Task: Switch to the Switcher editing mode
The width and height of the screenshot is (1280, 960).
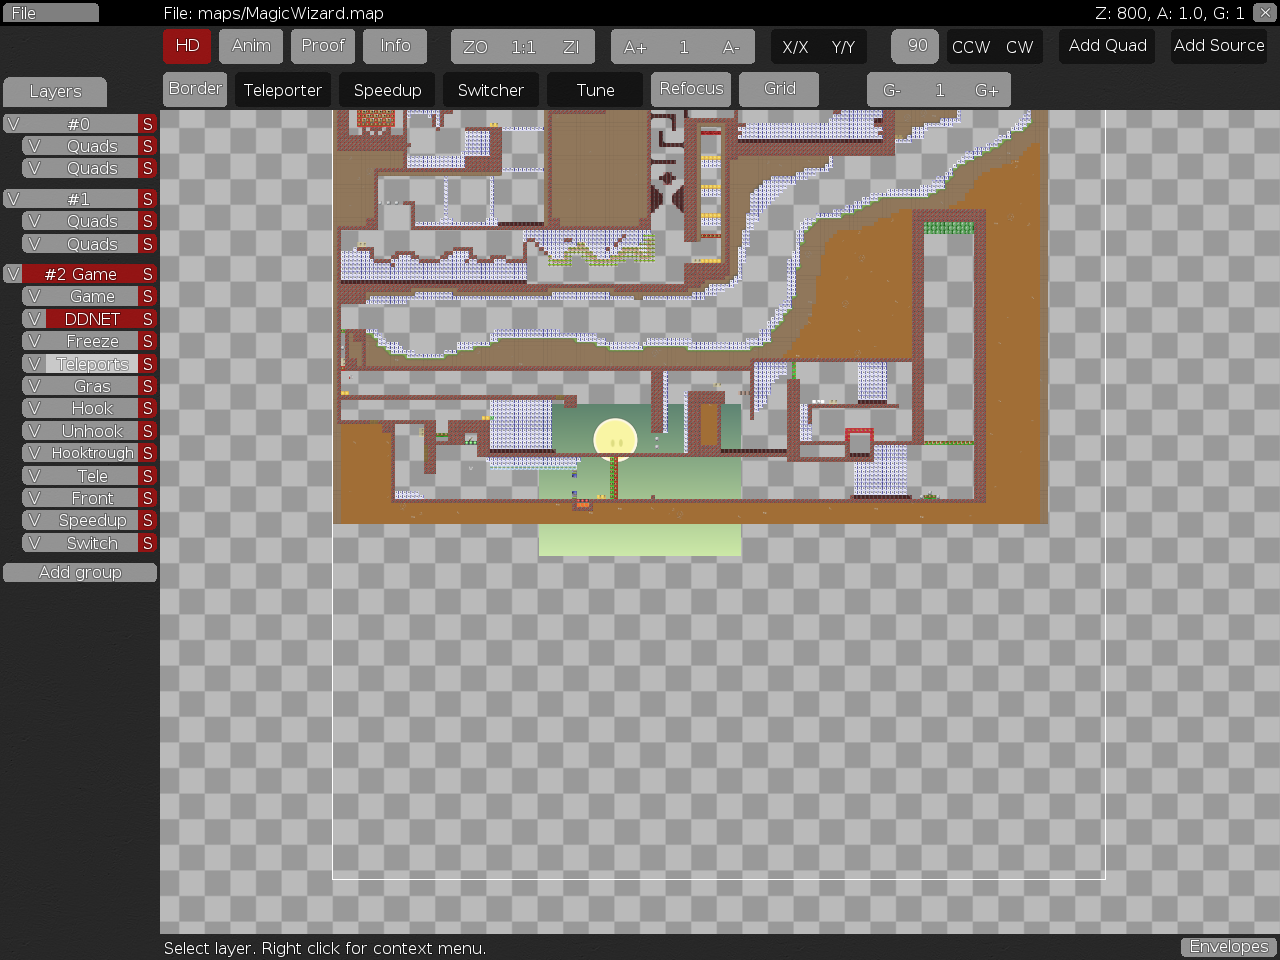Action: click(x=491, y=89)
